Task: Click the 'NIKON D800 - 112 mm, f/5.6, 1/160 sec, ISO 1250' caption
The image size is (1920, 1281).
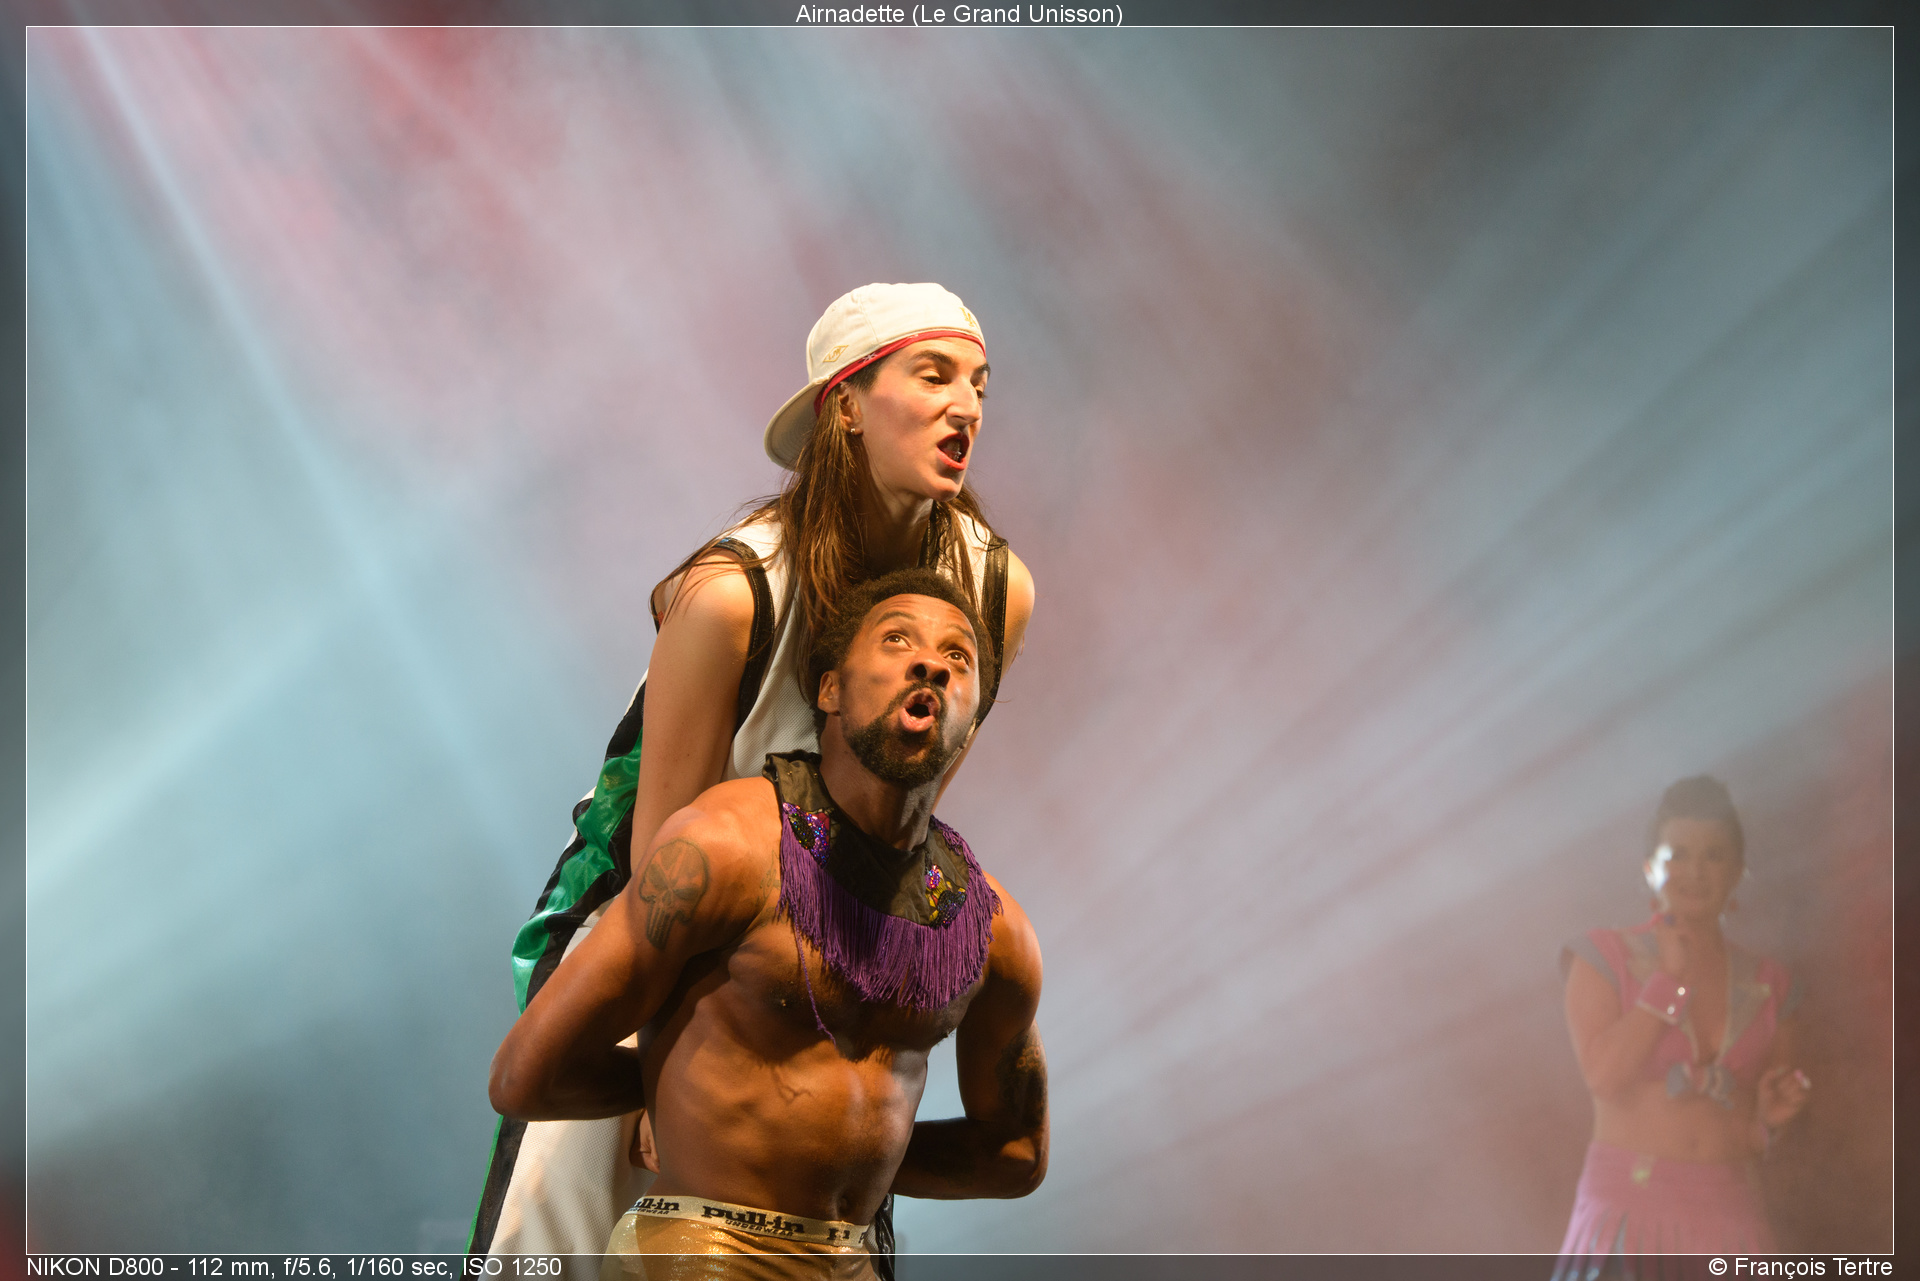Action: click(x=294, y=1267)
